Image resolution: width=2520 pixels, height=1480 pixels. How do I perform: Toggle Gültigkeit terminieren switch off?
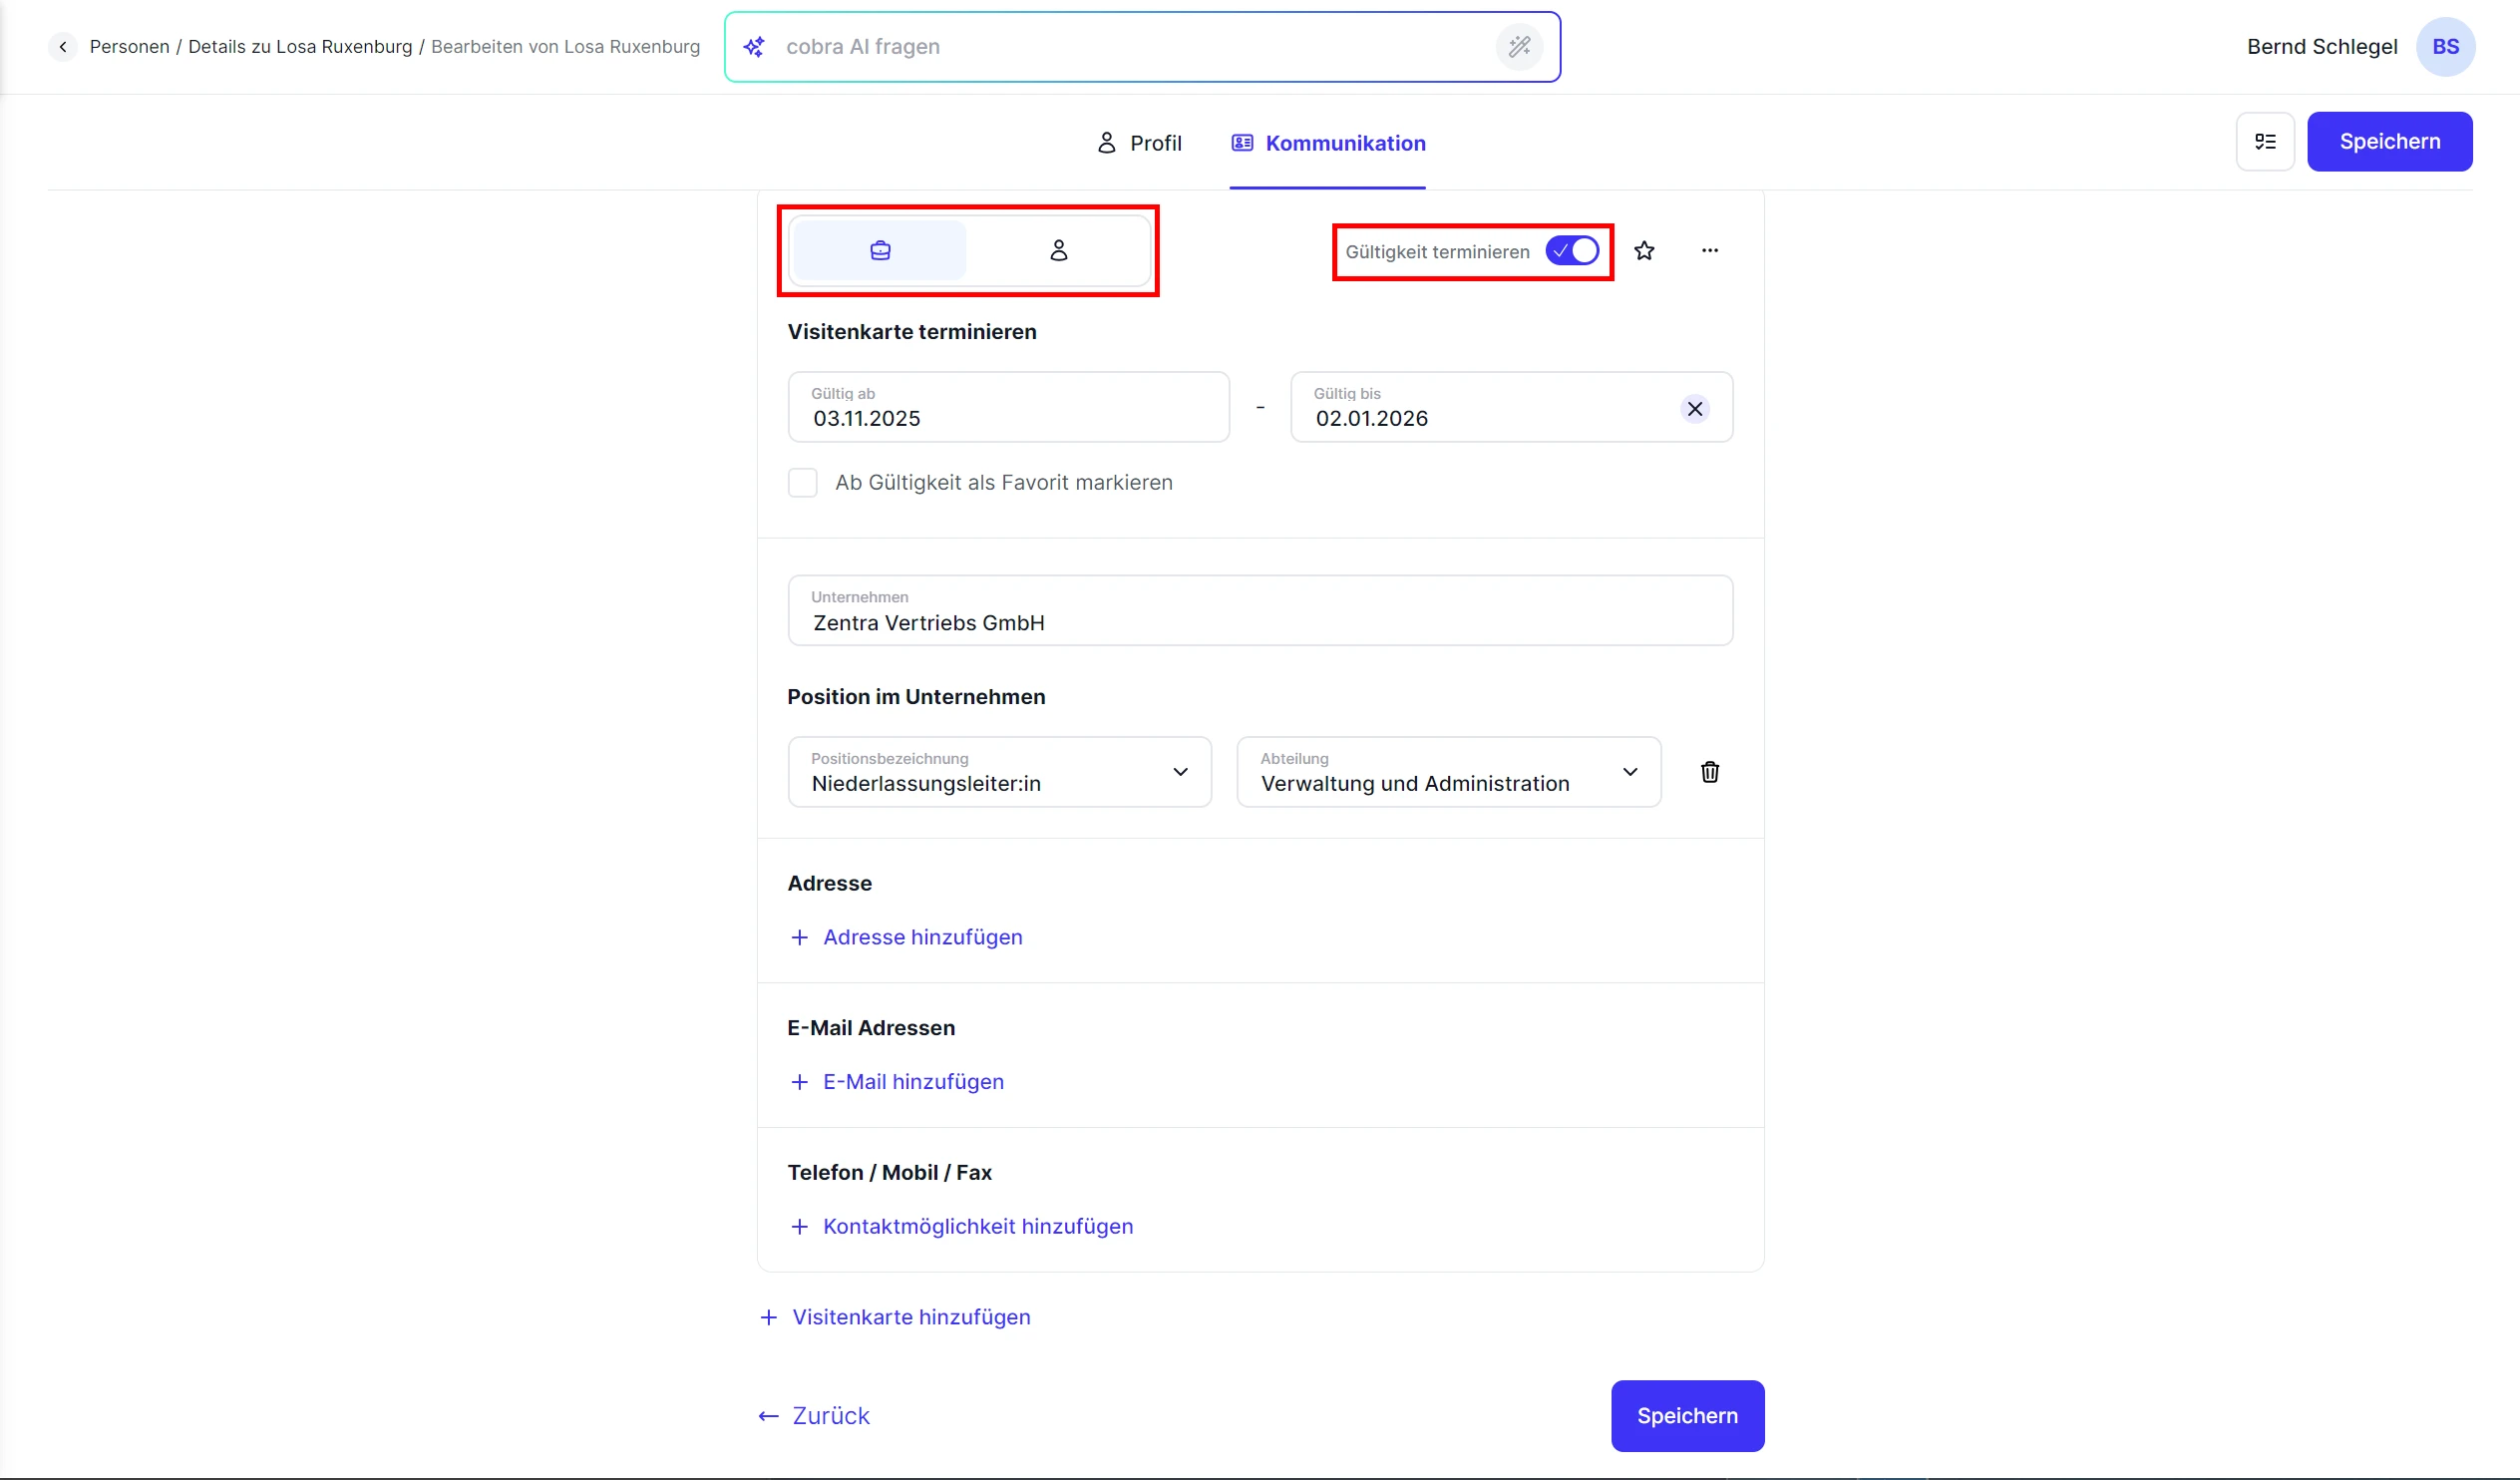point(1572,251)
